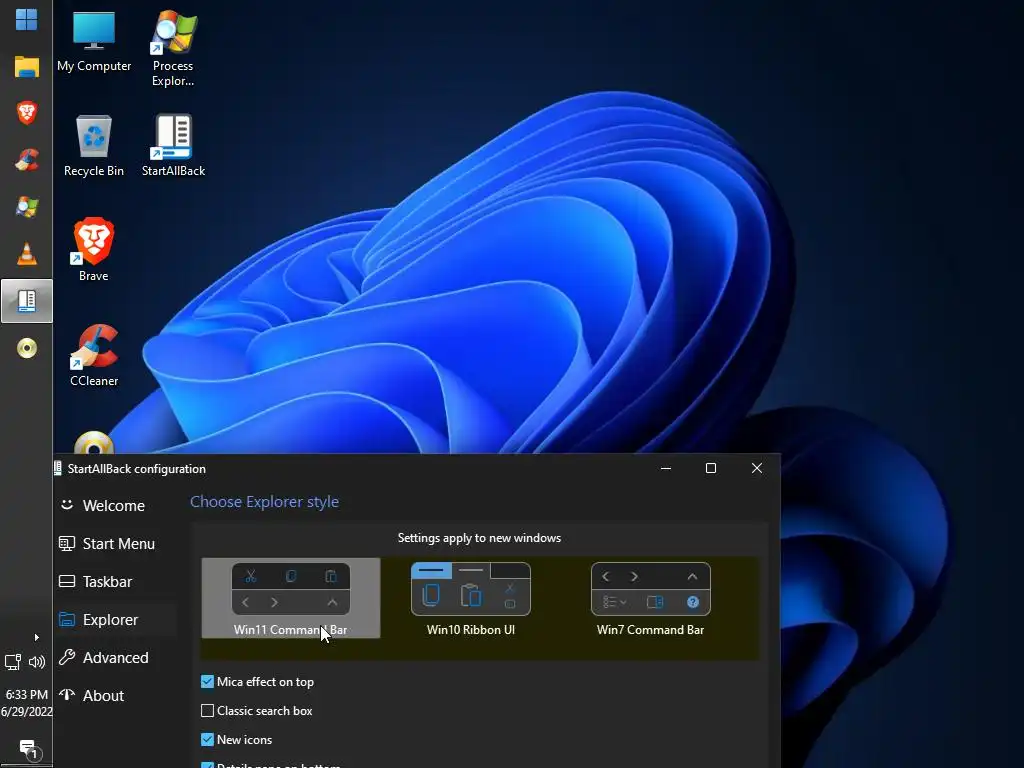
Task: Open StartAllBack desktop shortcut
Action: click(x=173, y=146)
